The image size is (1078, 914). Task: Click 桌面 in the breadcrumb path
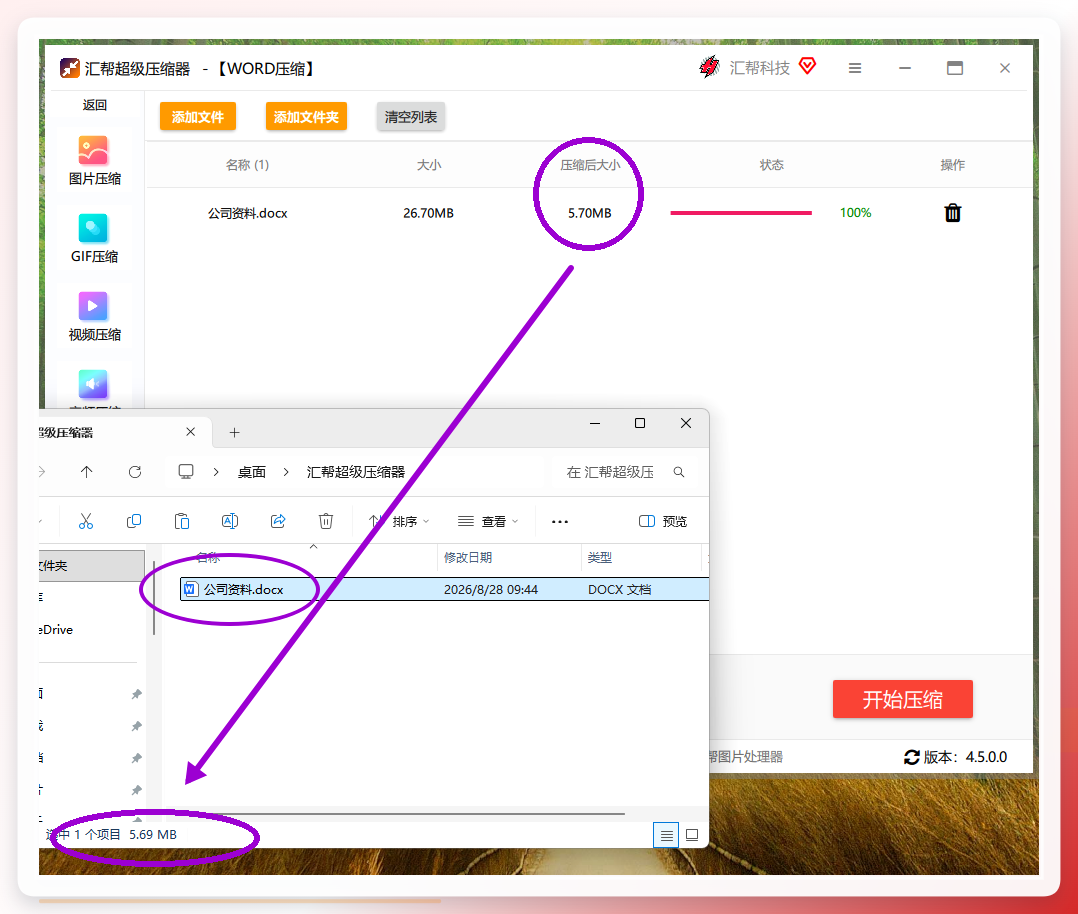pos(252,472)
